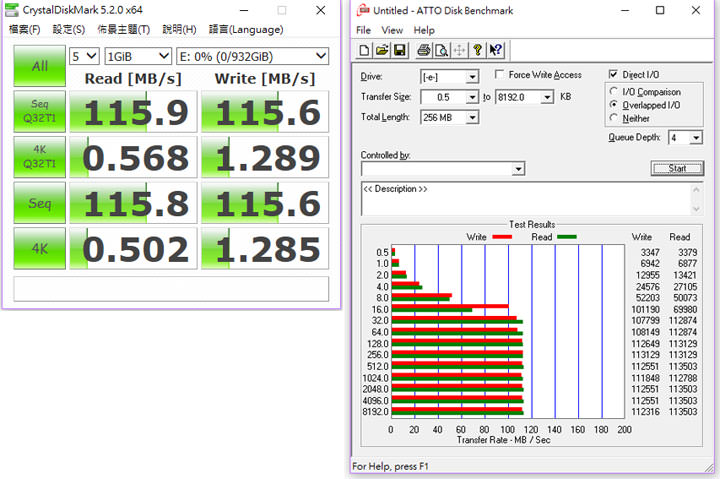Enable the Force Write Access checkbox

point(500,75)
